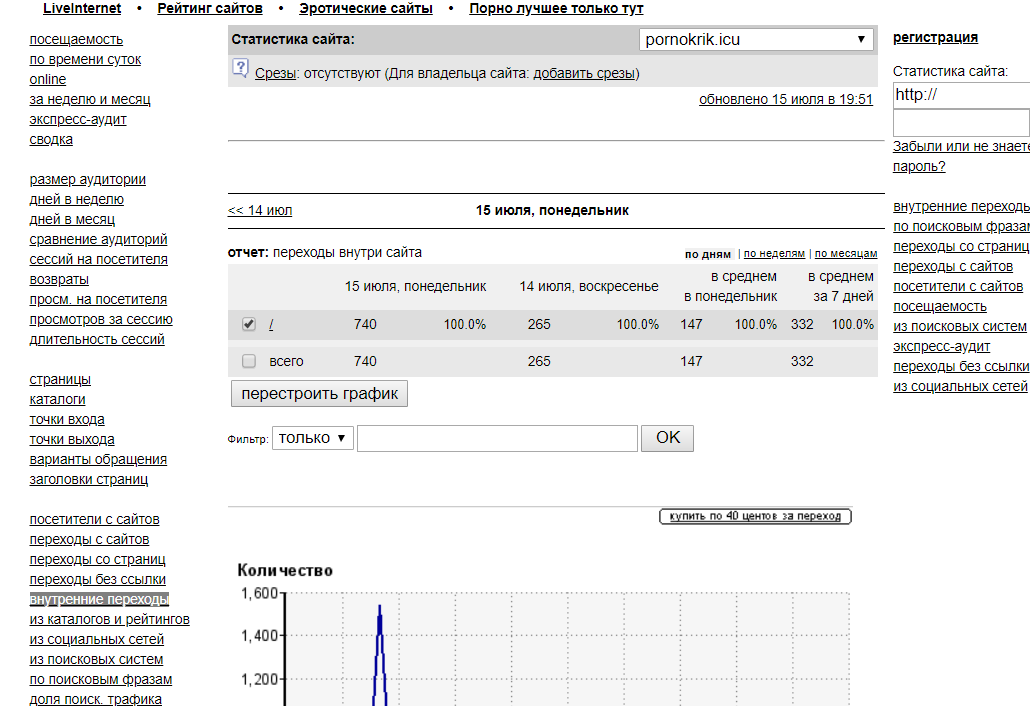The width and height of the screenshot is (1030, 706).
Task: Open the "Рейтинг сайтов" top link
Action: point(210,9)
